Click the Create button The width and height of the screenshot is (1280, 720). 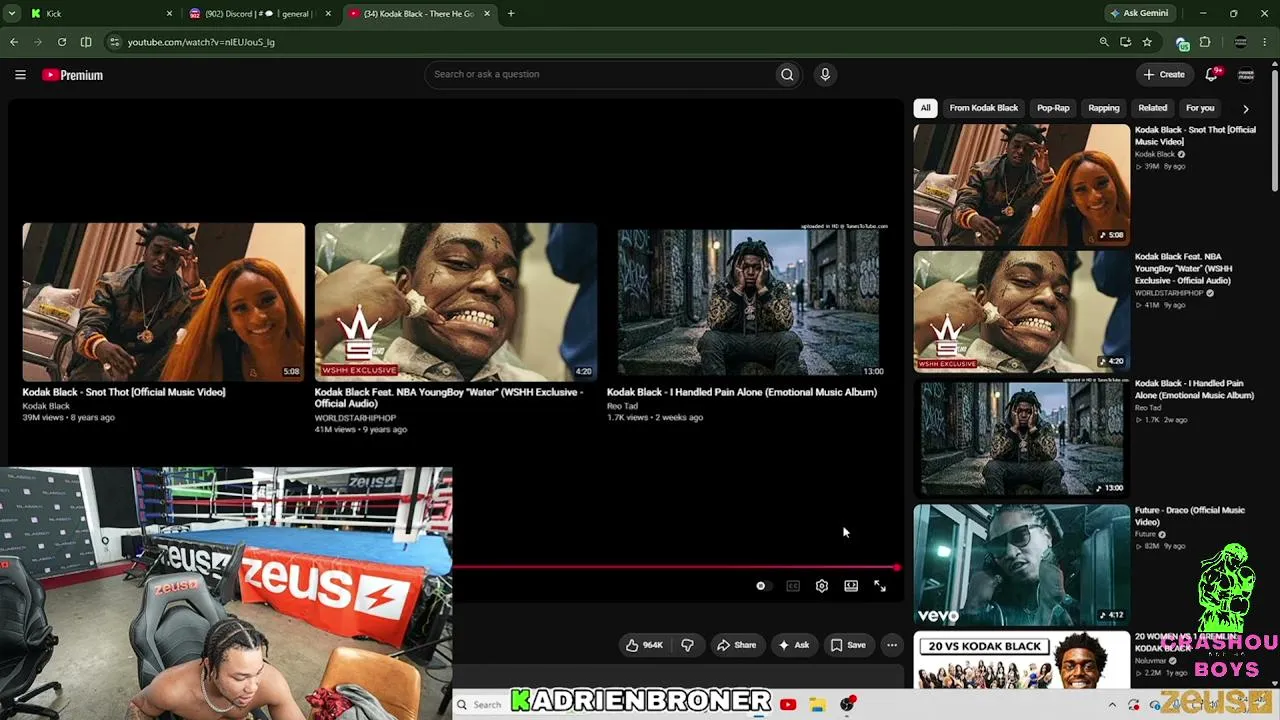point(1165,74)
